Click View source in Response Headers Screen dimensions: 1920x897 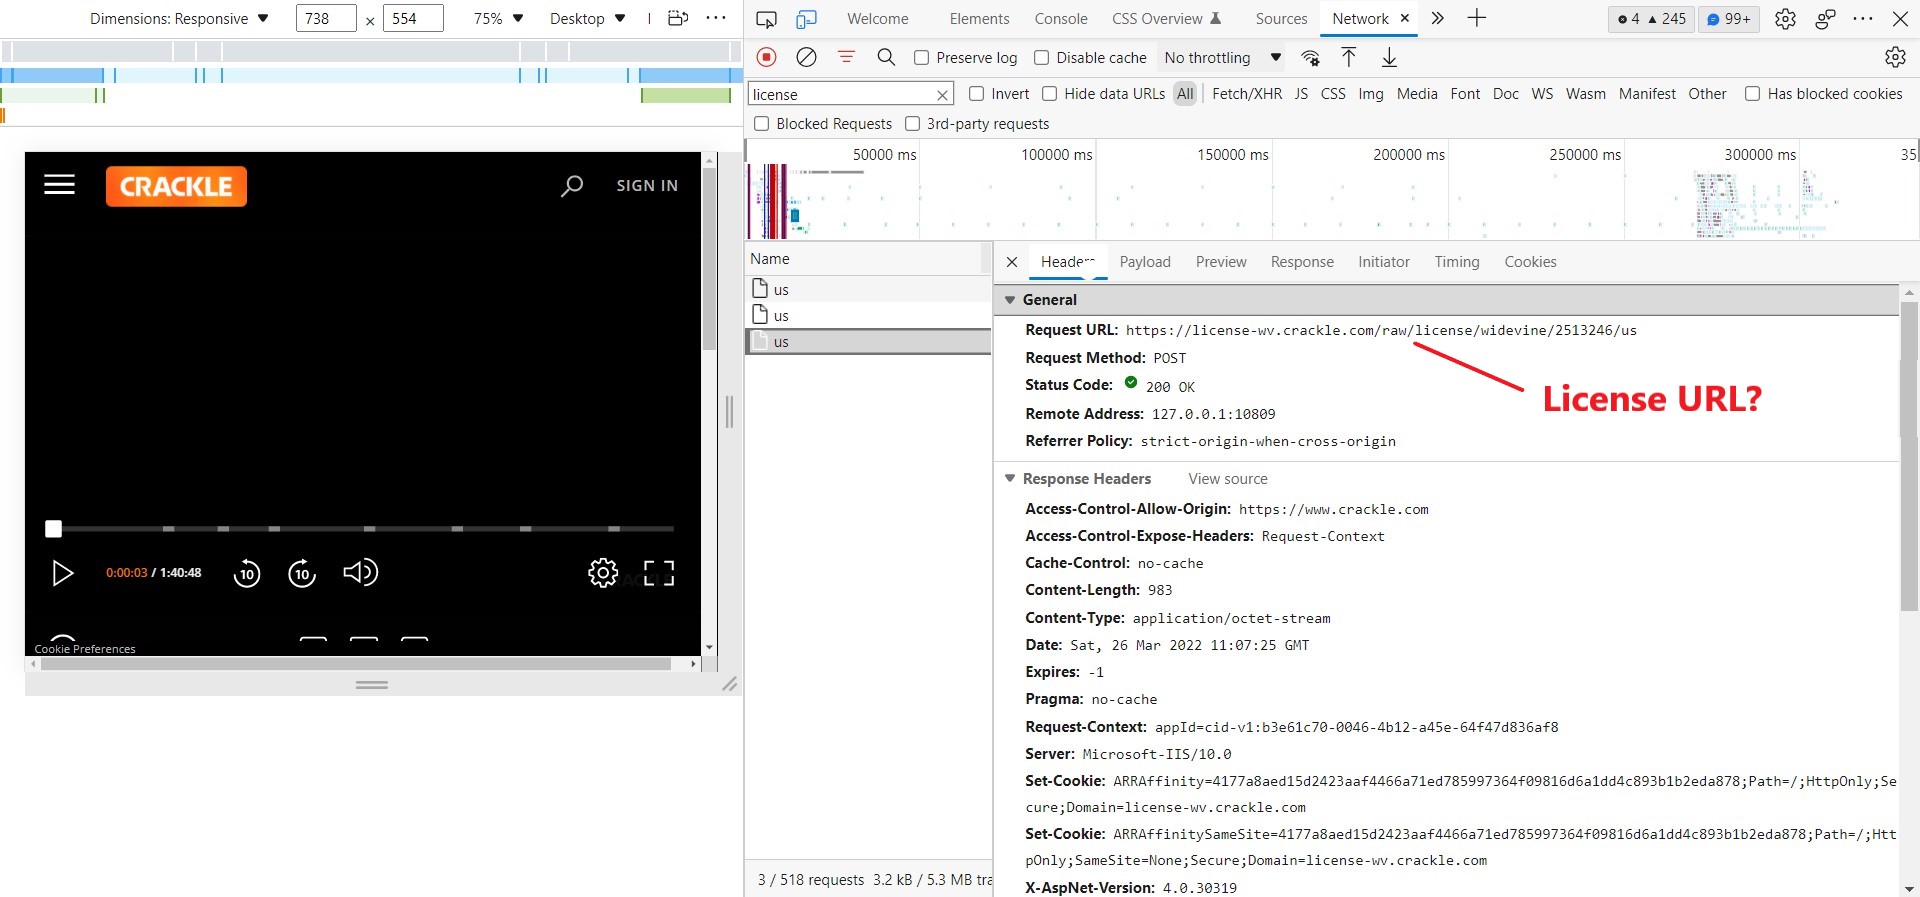pos(1227,479)
